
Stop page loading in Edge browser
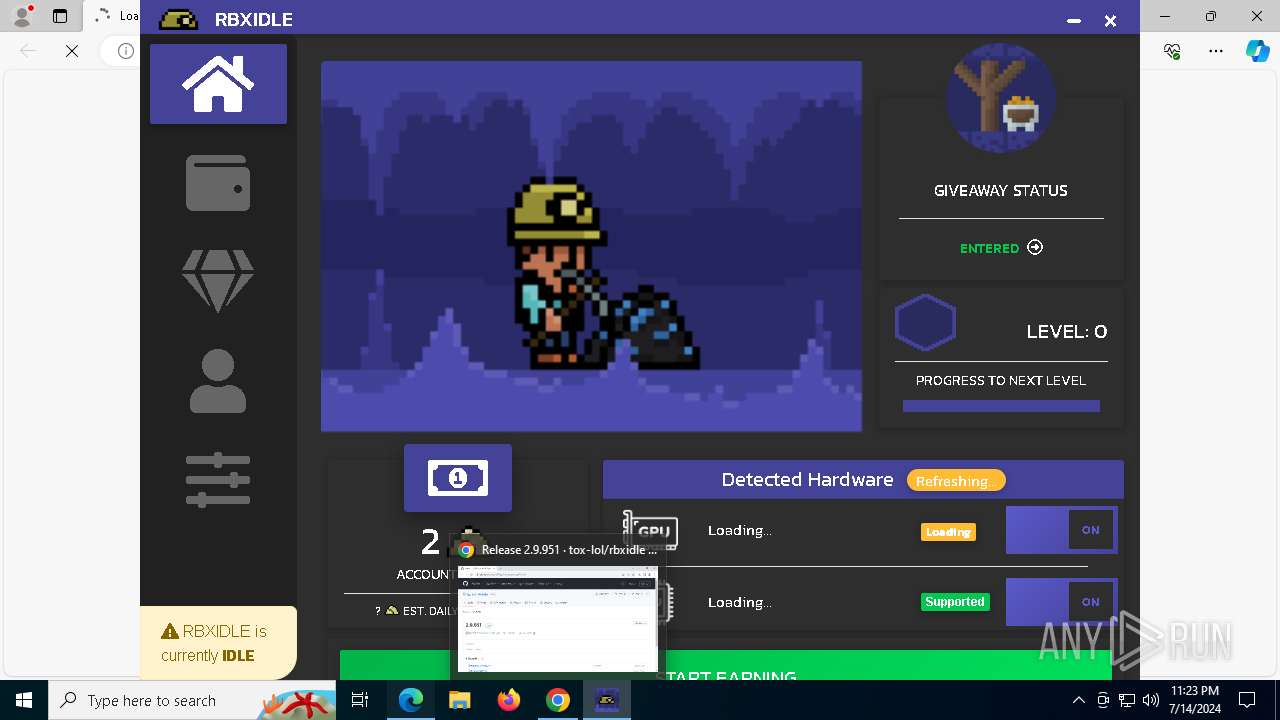[72, 51]
